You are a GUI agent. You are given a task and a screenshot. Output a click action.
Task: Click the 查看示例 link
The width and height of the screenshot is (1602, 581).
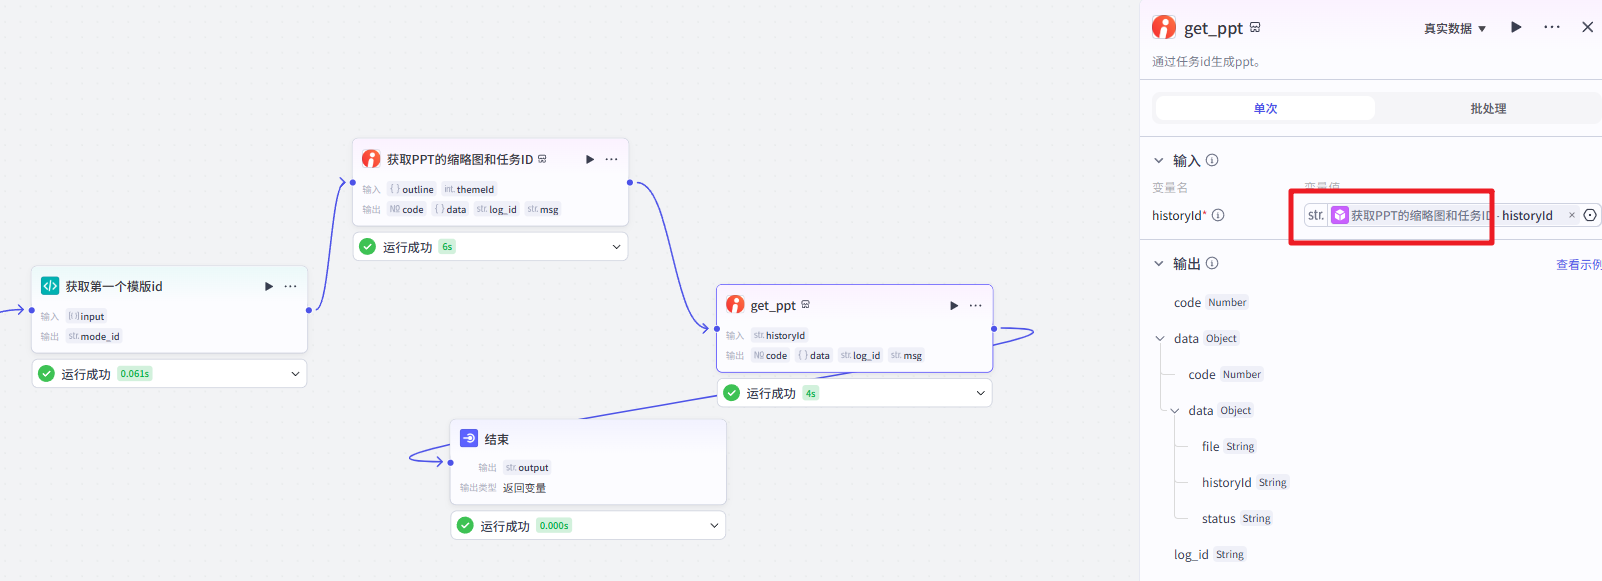(x=1578, y=264)
